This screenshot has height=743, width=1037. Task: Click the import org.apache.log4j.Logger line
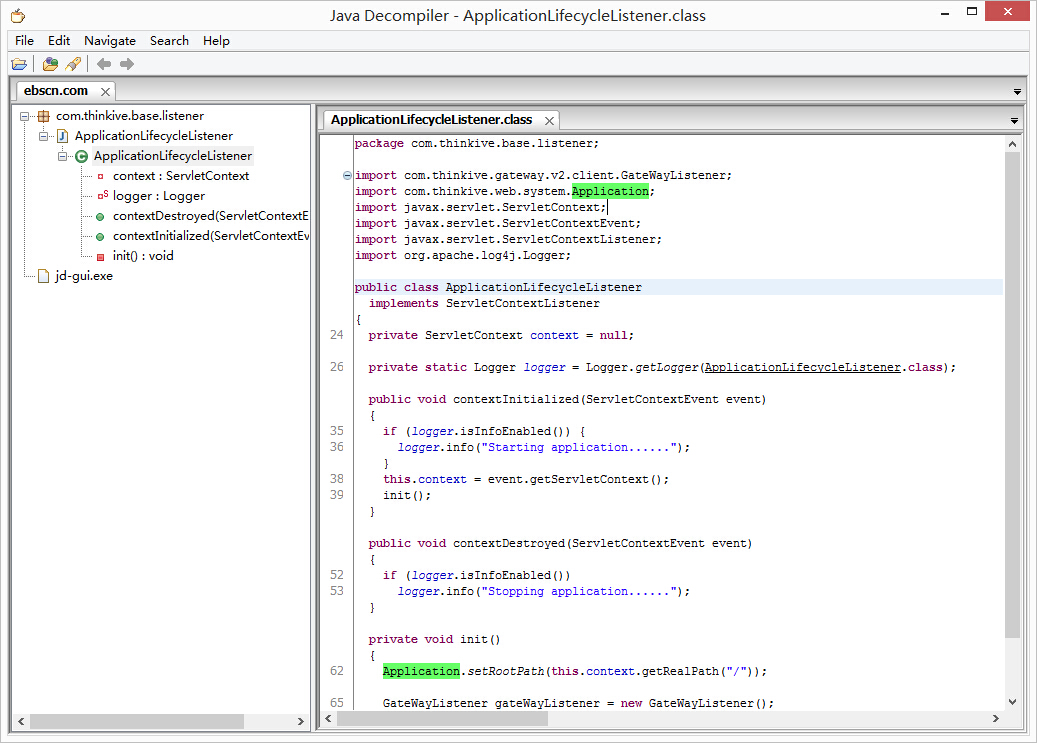[x=462, y=255]
